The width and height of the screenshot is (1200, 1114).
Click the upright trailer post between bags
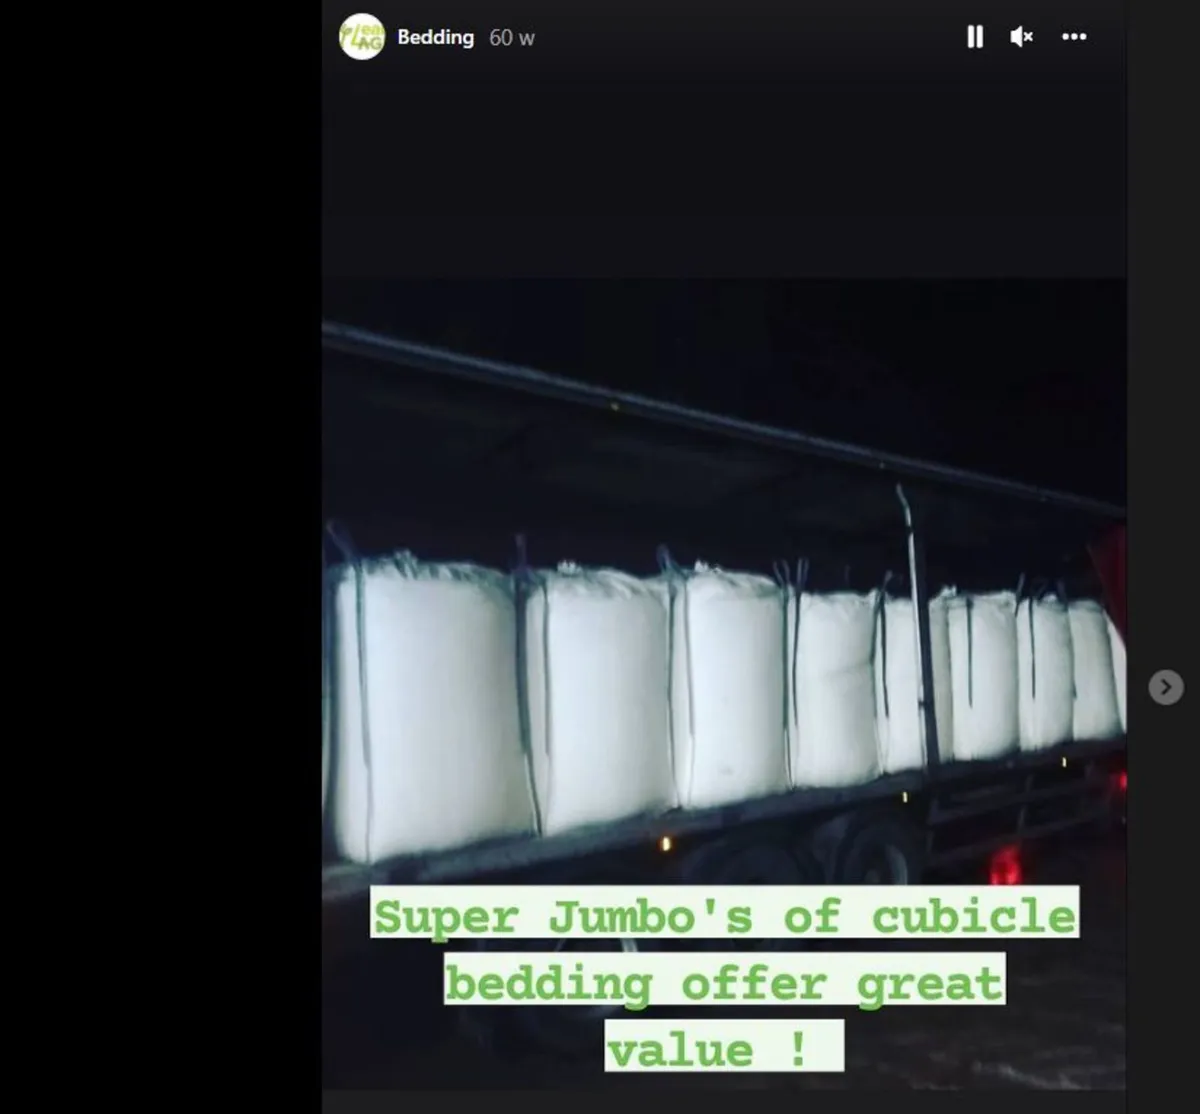[x=919, y=625]
